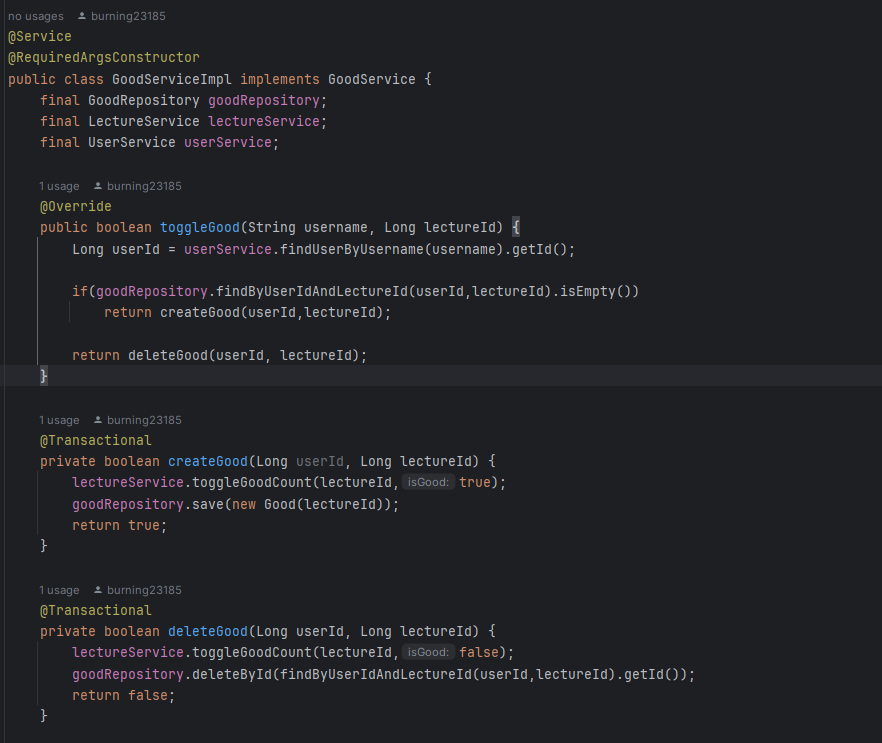Click the author person icon above createGood
Screen dimensions: 882x743
click(x=98, y=420)
